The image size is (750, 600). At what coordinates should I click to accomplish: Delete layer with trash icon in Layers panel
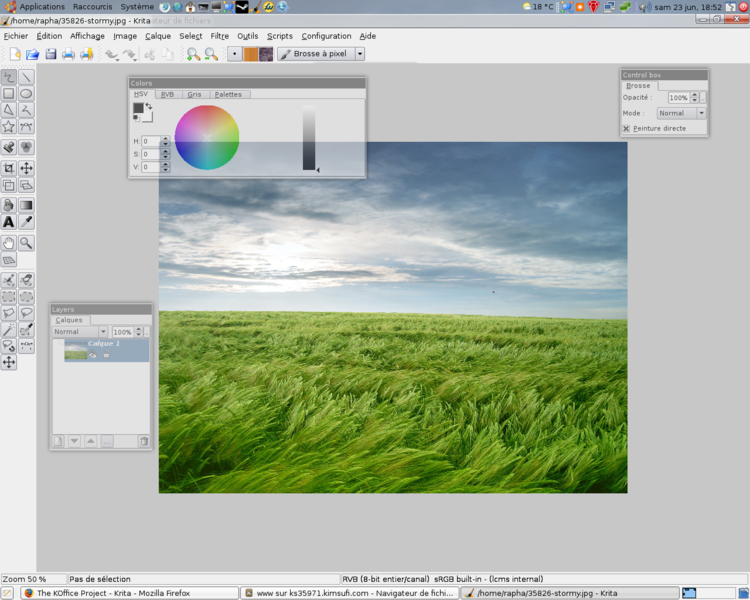tap(143, 441)
